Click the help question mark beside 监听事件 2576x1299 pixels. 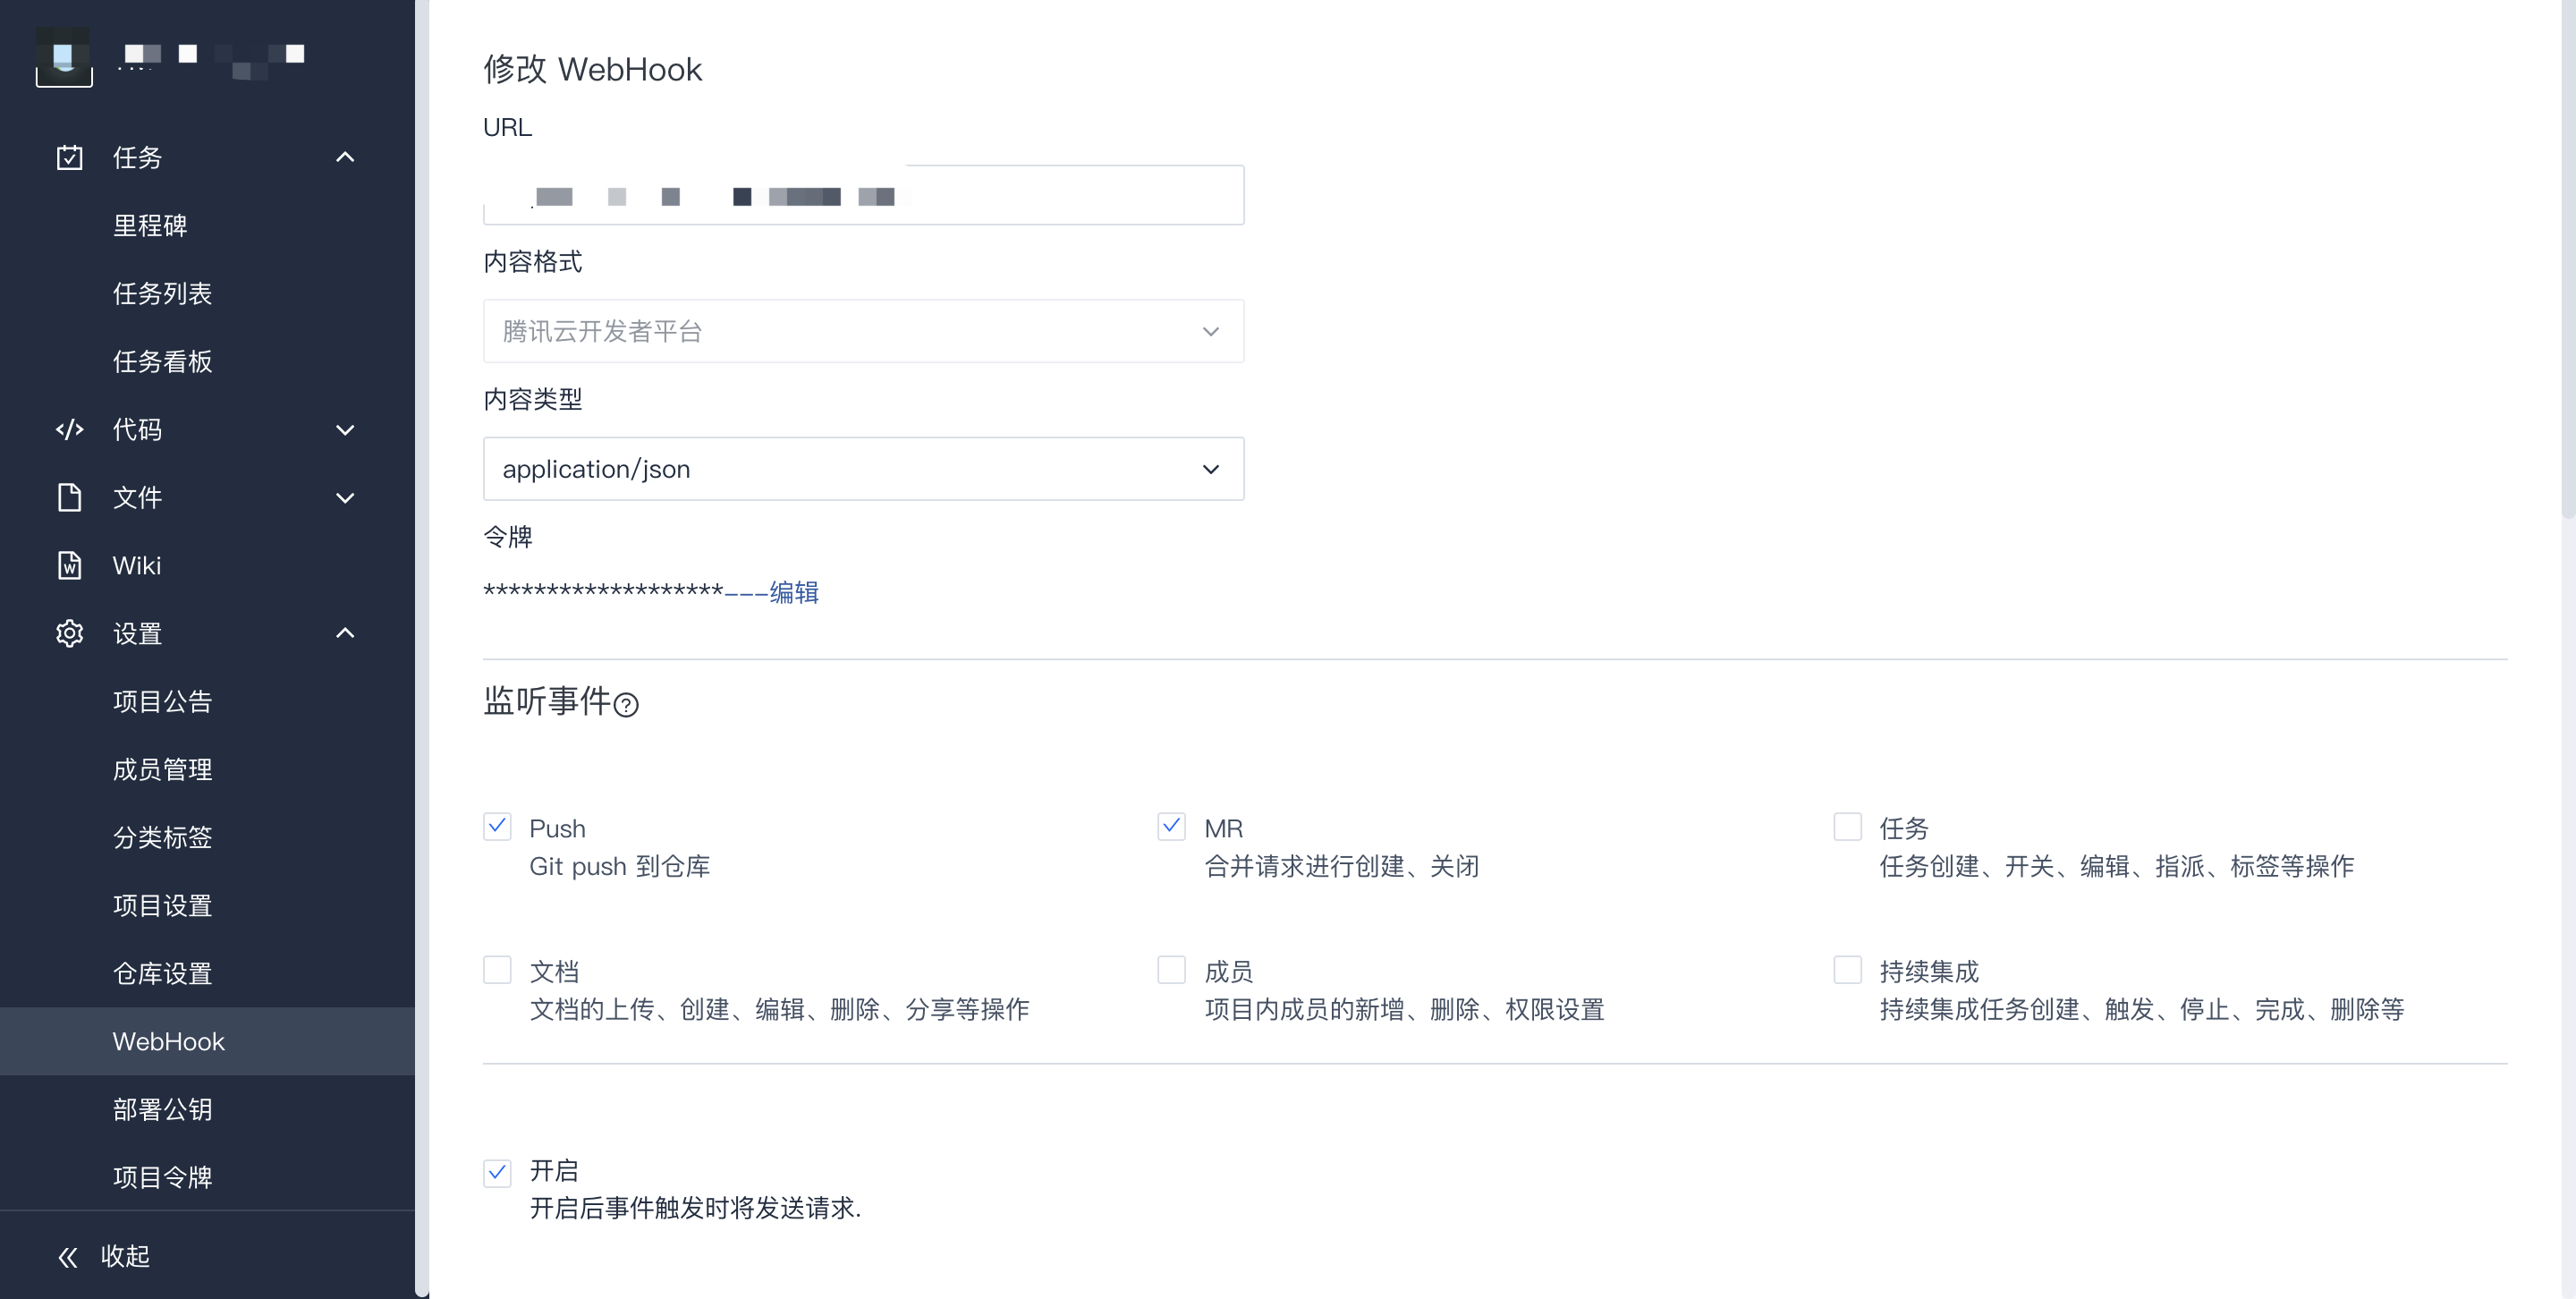coord(626,705)
